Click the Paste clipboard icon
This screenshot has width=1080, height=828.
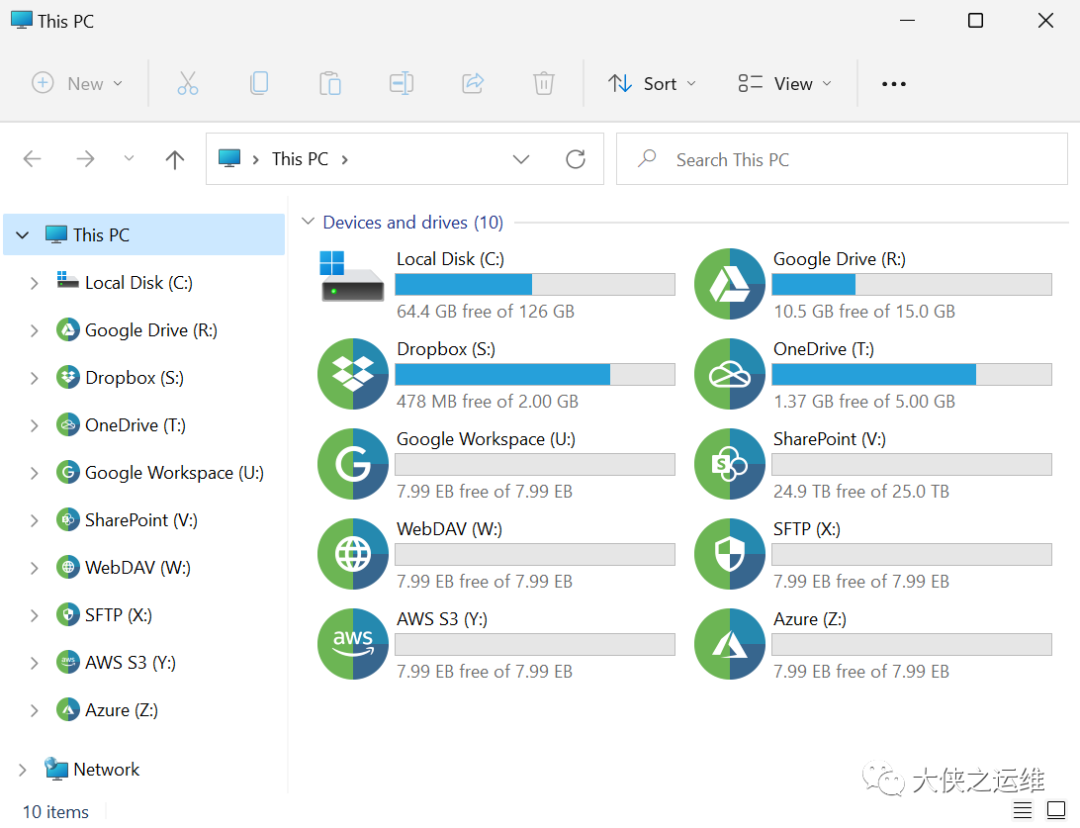point(330,83)
